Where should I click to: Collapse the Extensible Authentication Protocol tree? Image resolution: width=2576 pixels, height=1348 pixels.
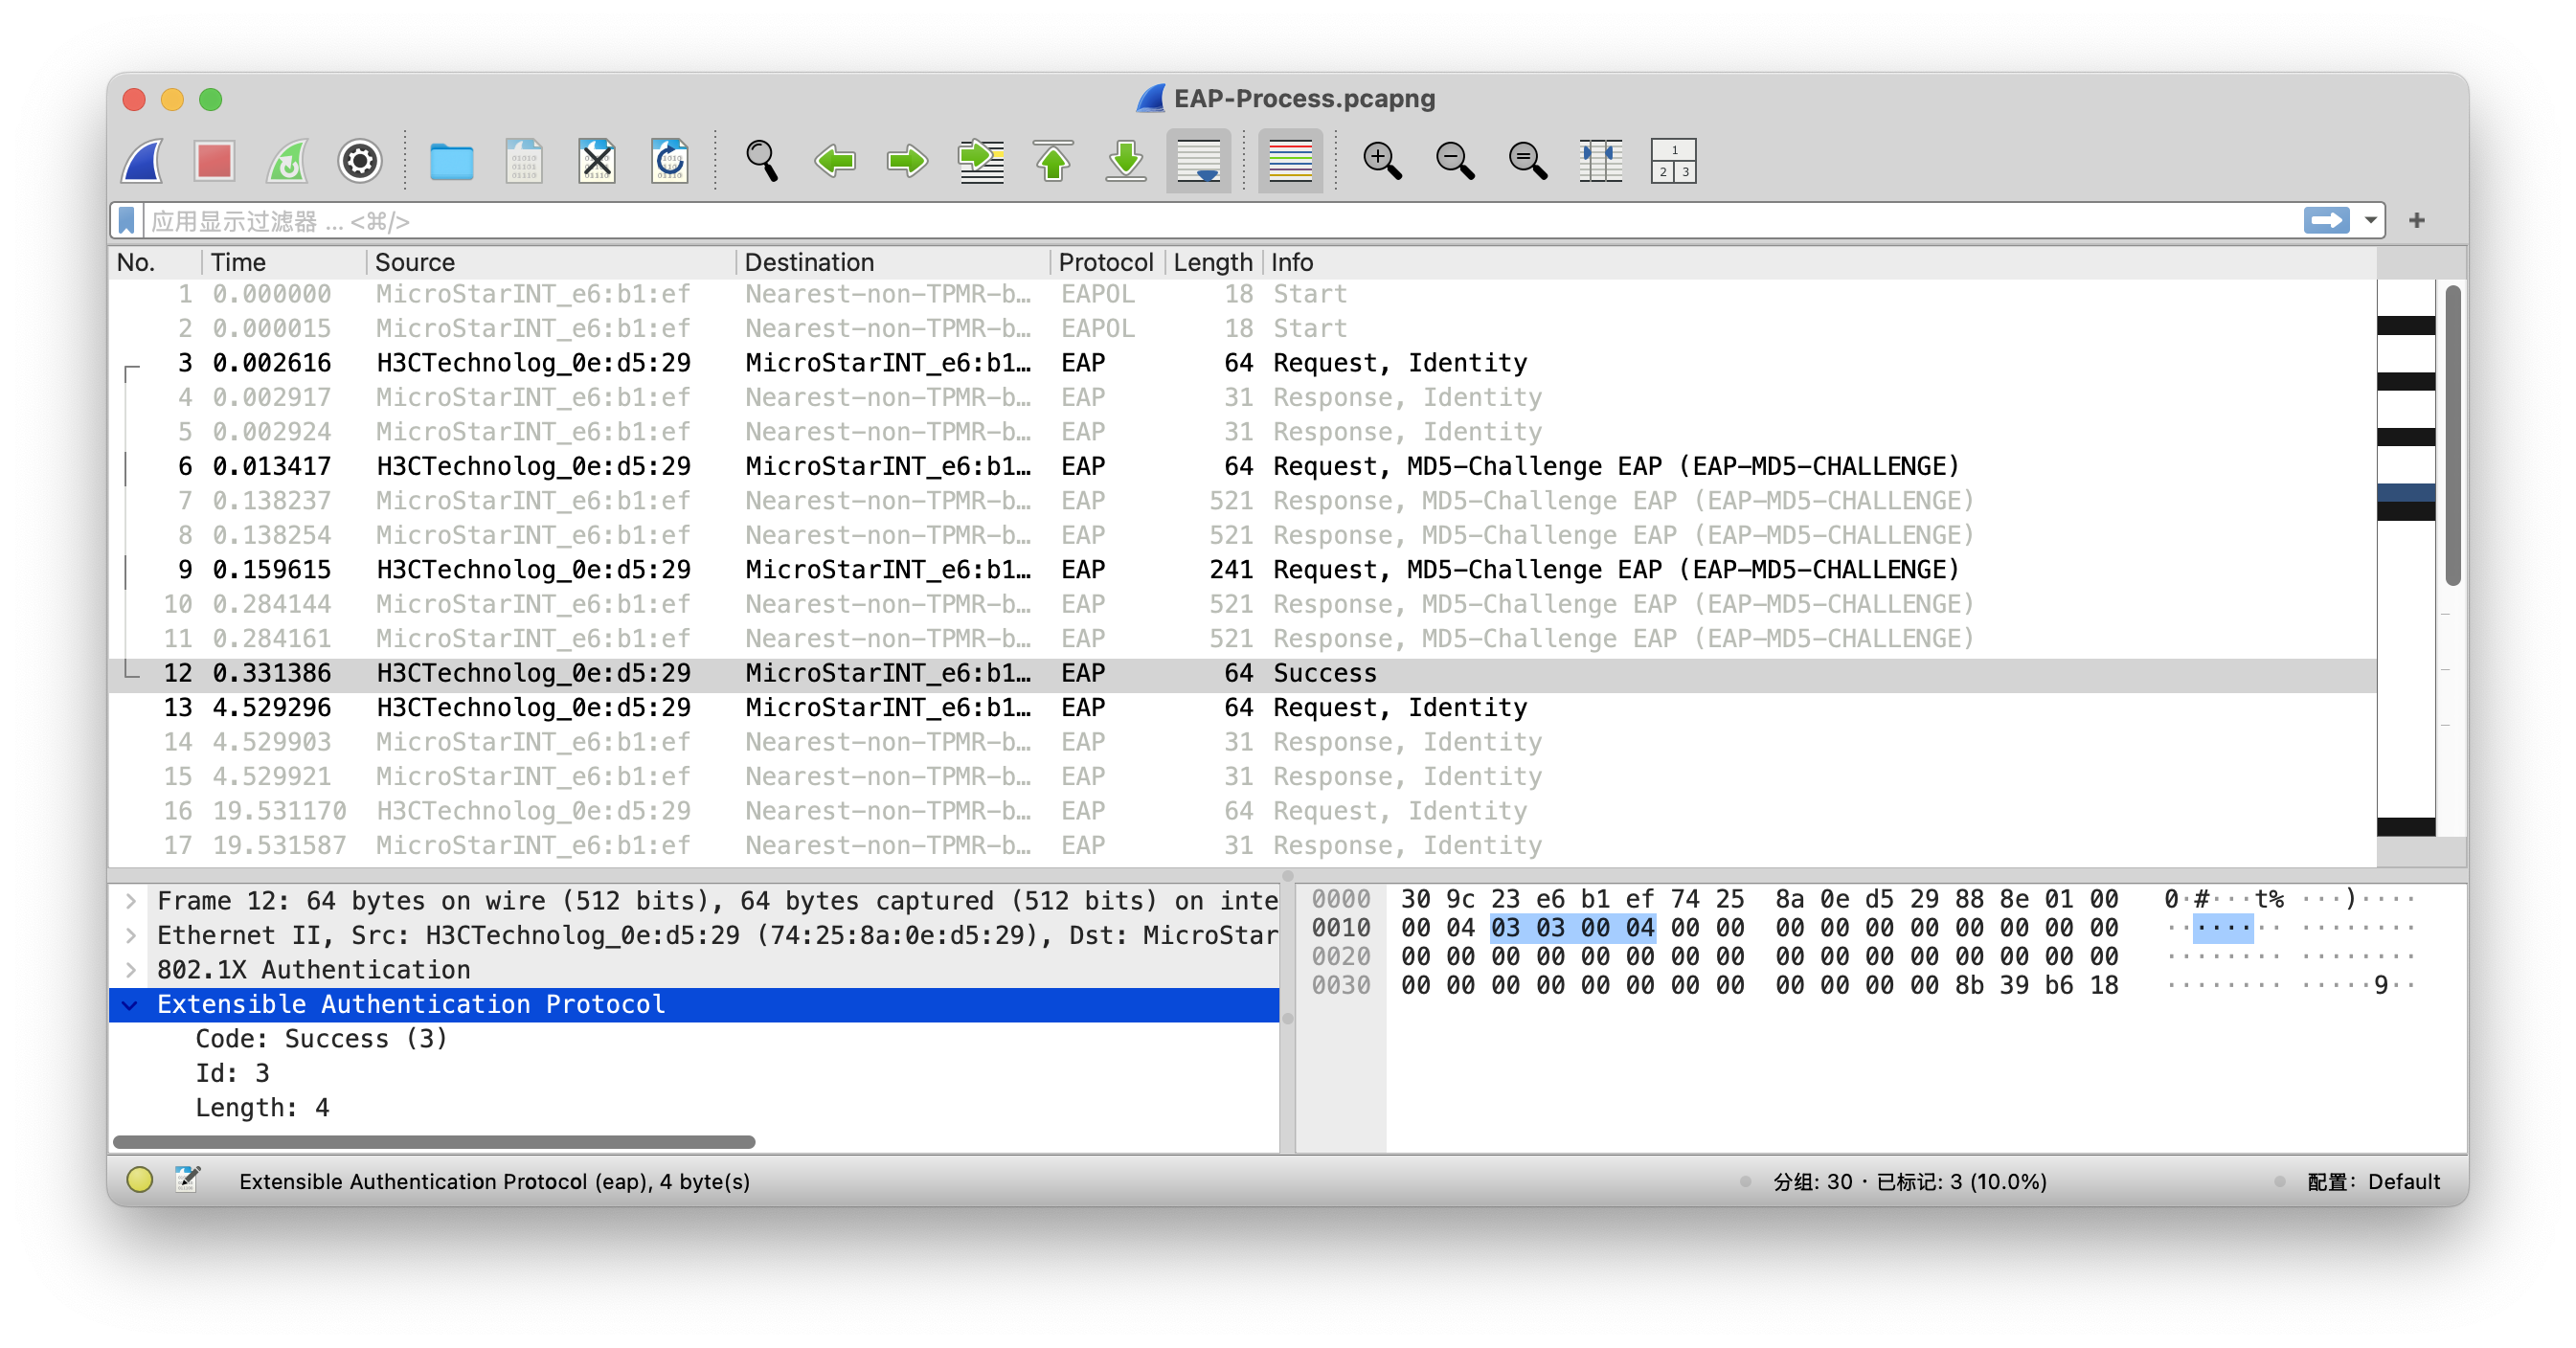[x=130, y=1005]
